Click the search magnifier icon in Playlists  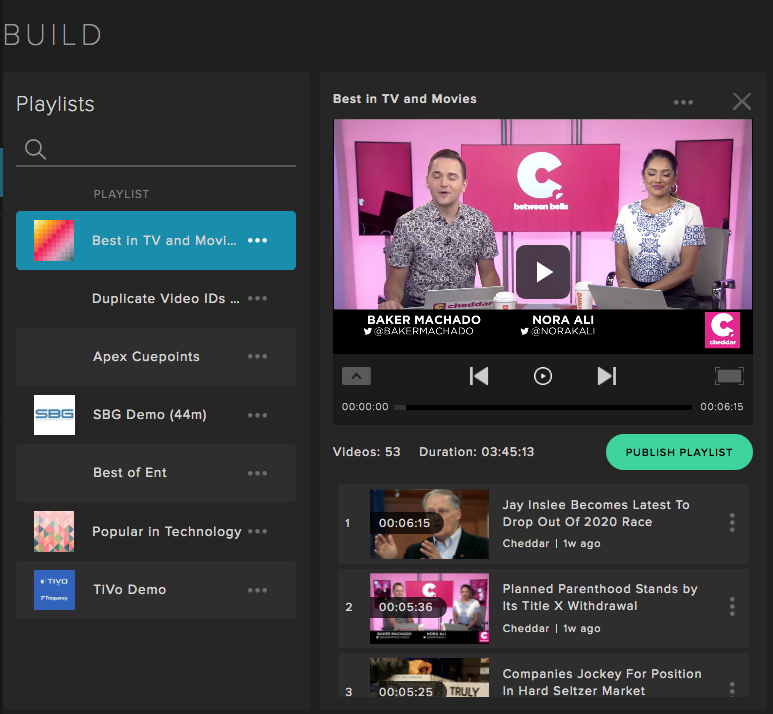[x=35, y=149]
